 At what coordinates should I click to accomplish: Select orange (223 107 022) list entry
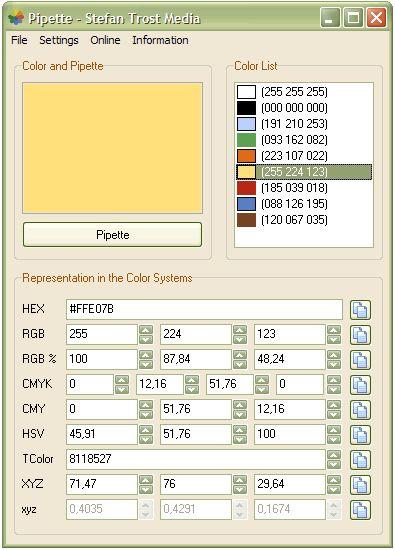click(304, 156)
